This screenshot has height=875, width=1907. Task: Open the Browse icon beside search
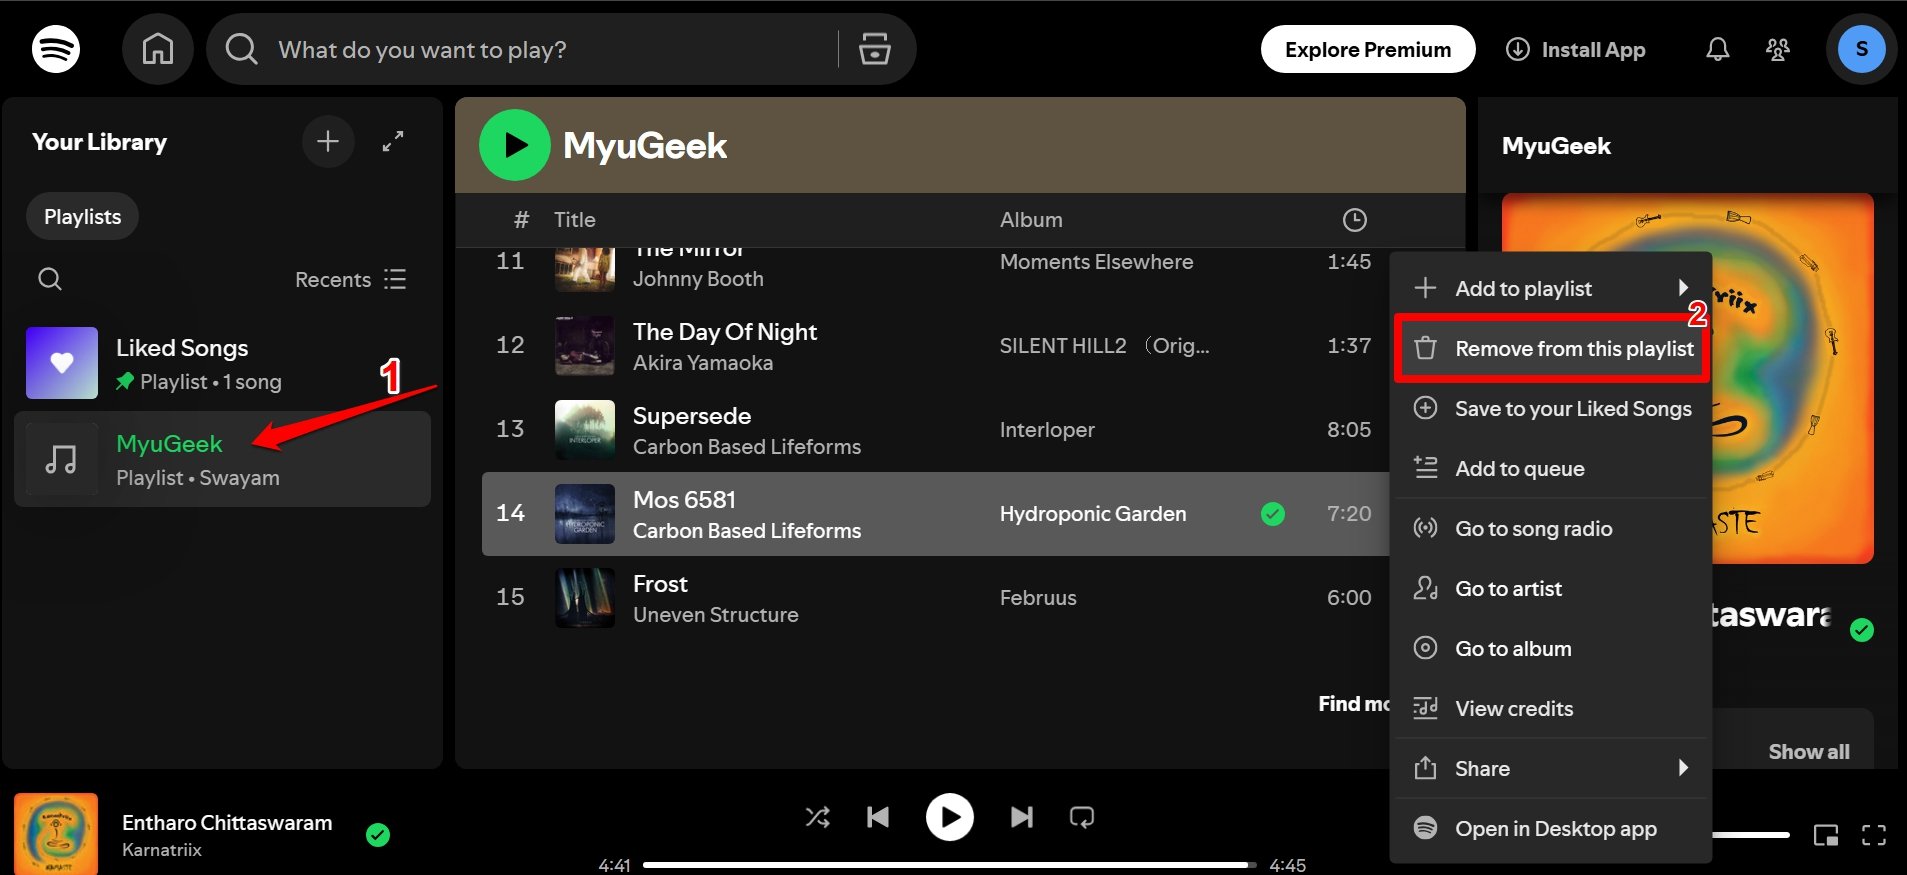[875, 49]
